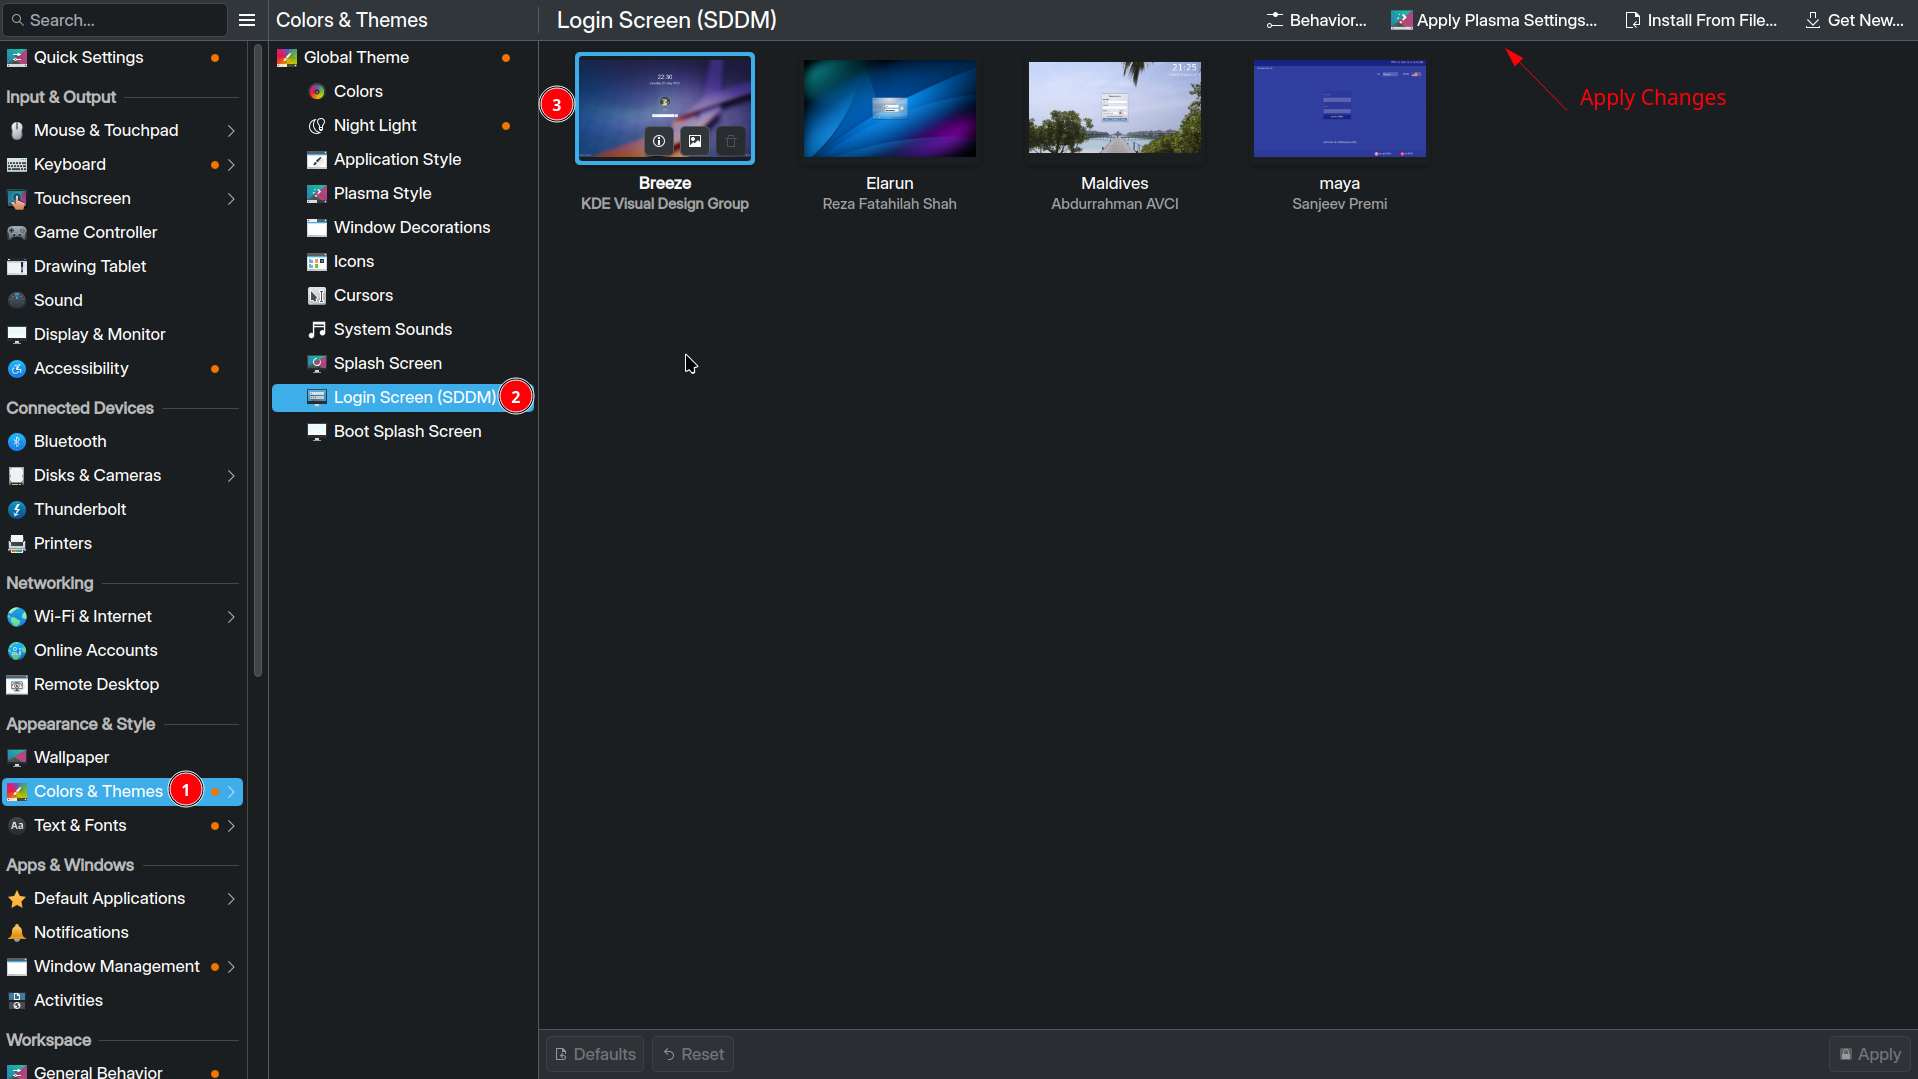Click the sidebar vertical scrollbar
Image resolution: width=1918 pixels, height=1079 pixels.
[258, 360]
